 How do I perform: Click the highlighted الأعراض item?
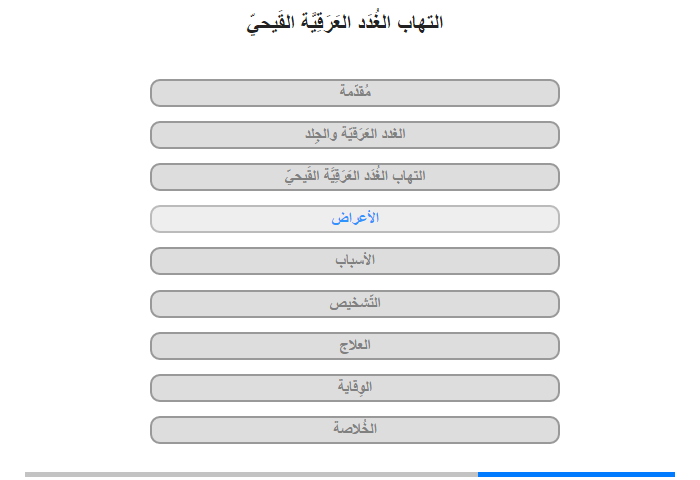(355, 219)
